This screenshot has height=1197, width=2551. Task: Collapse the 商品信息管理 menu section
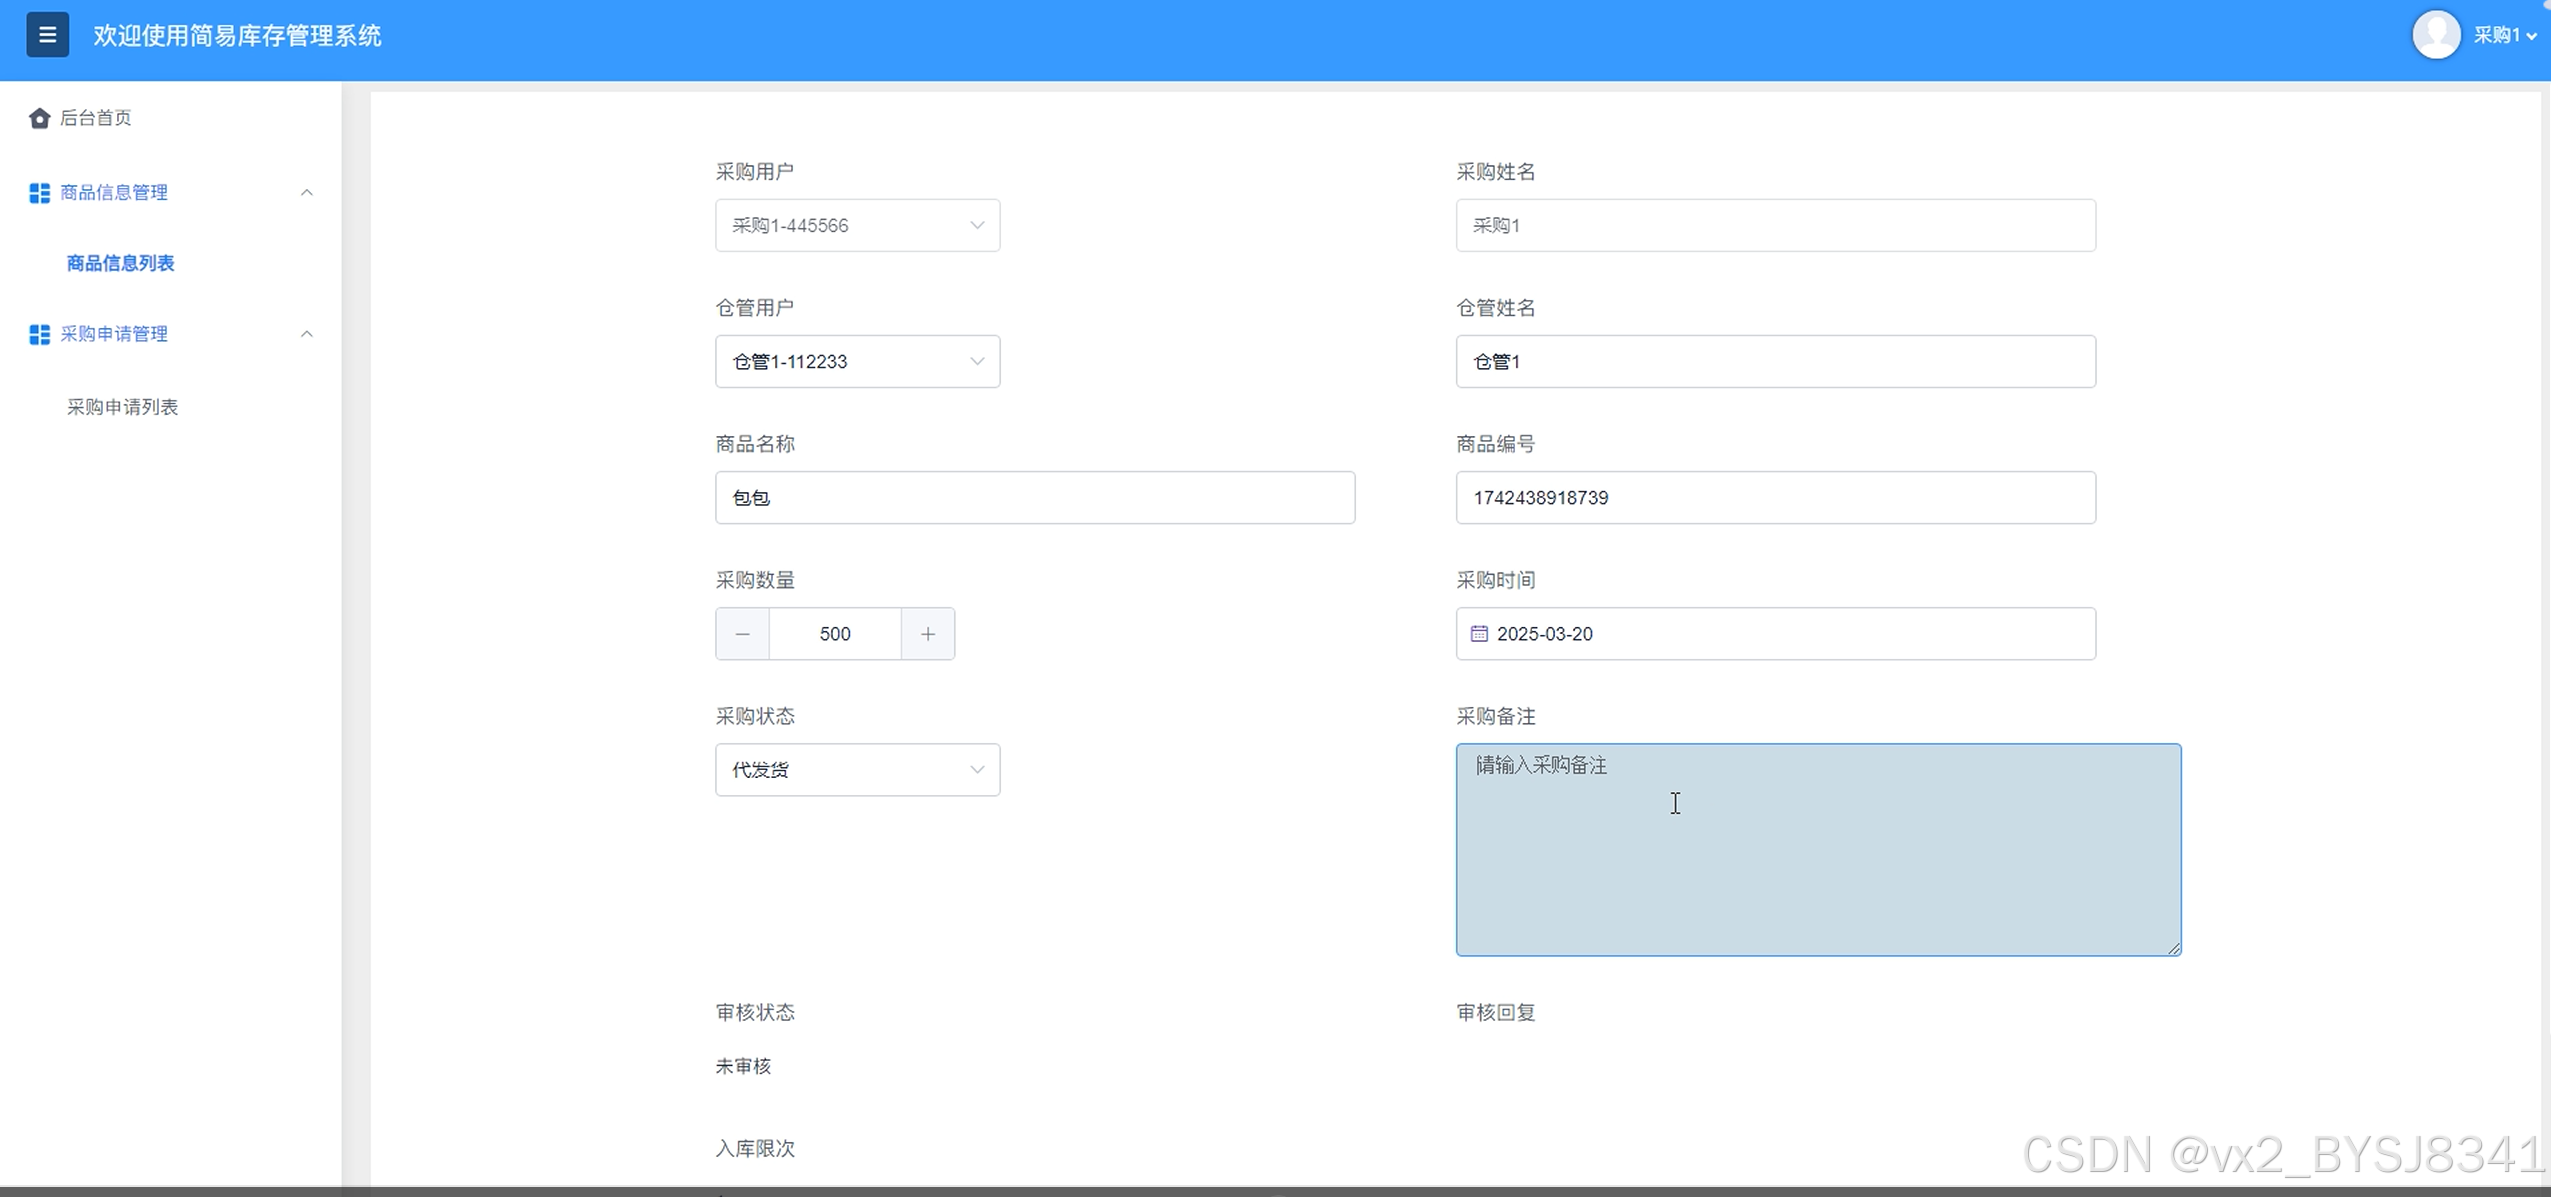pyautogui.click(x=307, y=193)
